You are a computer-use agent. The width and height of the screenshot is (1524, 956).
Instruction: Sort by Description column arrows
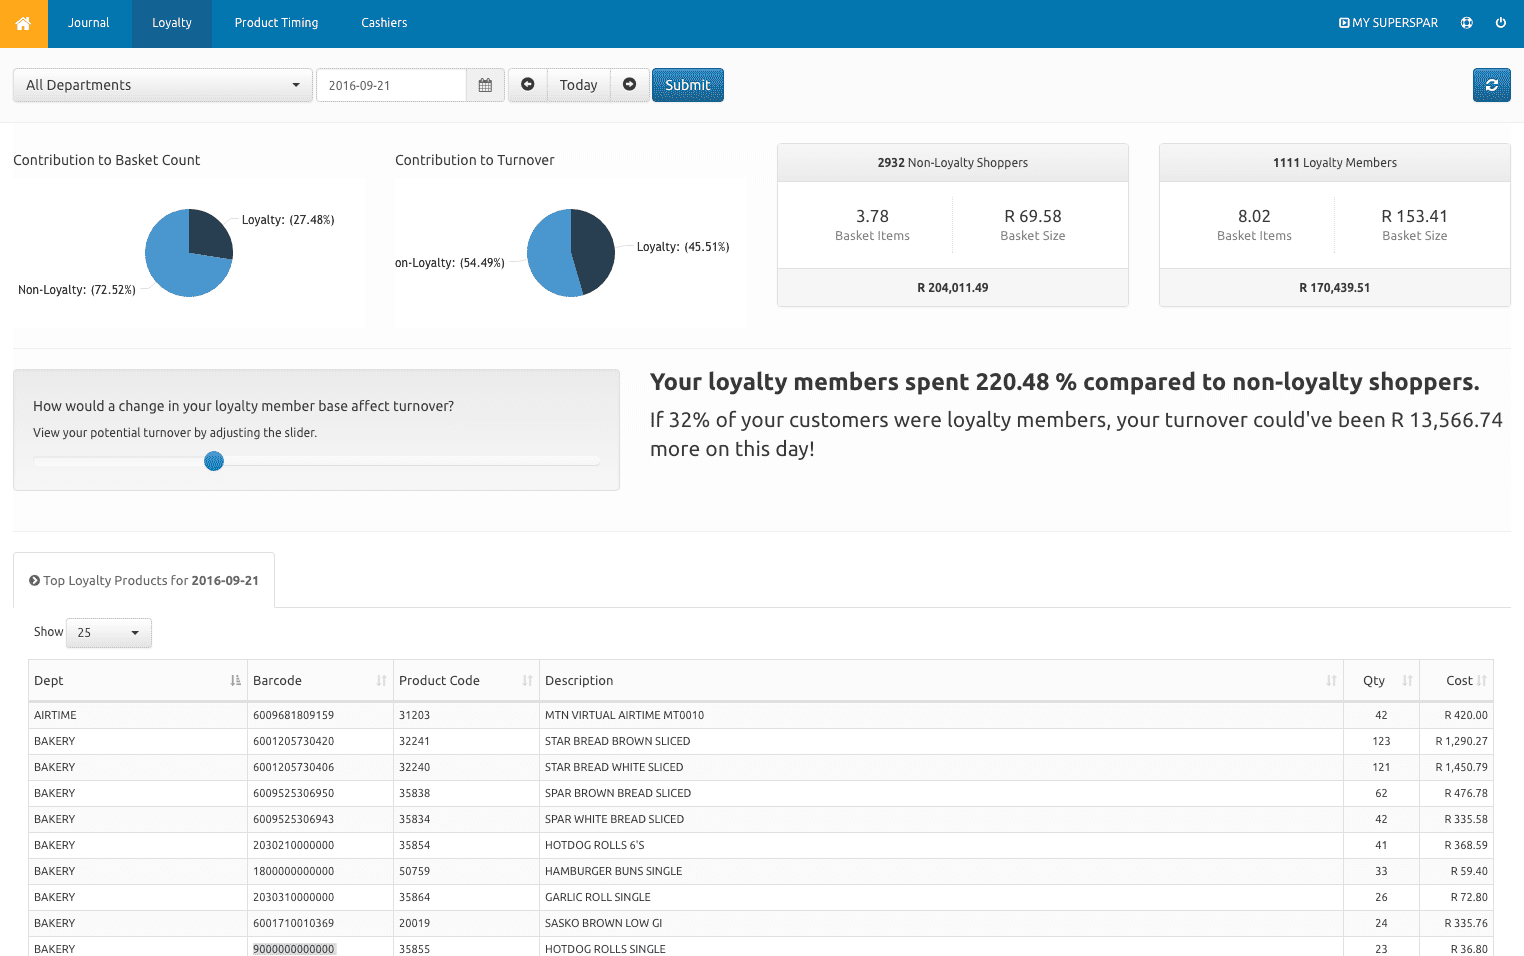[1331, 681]
